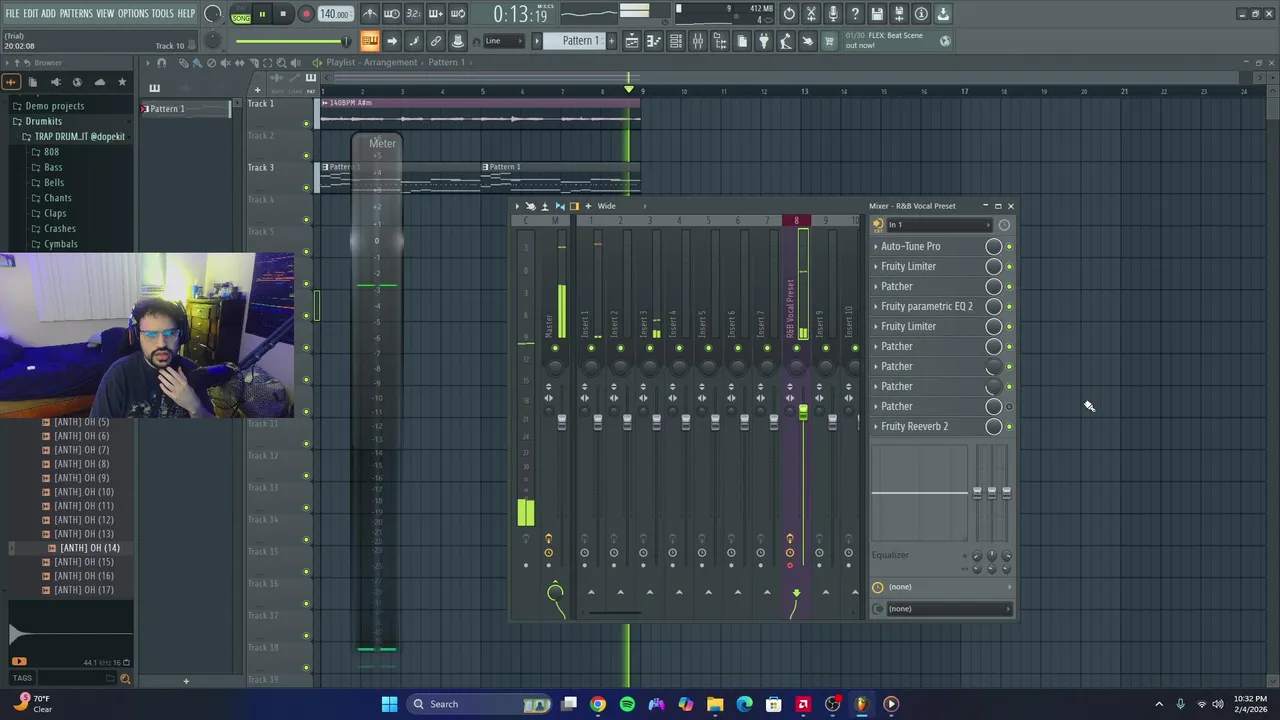Screen dimensions: 1280x720
Task: Open the FILE menu
Action: click(x=12, y=14)
